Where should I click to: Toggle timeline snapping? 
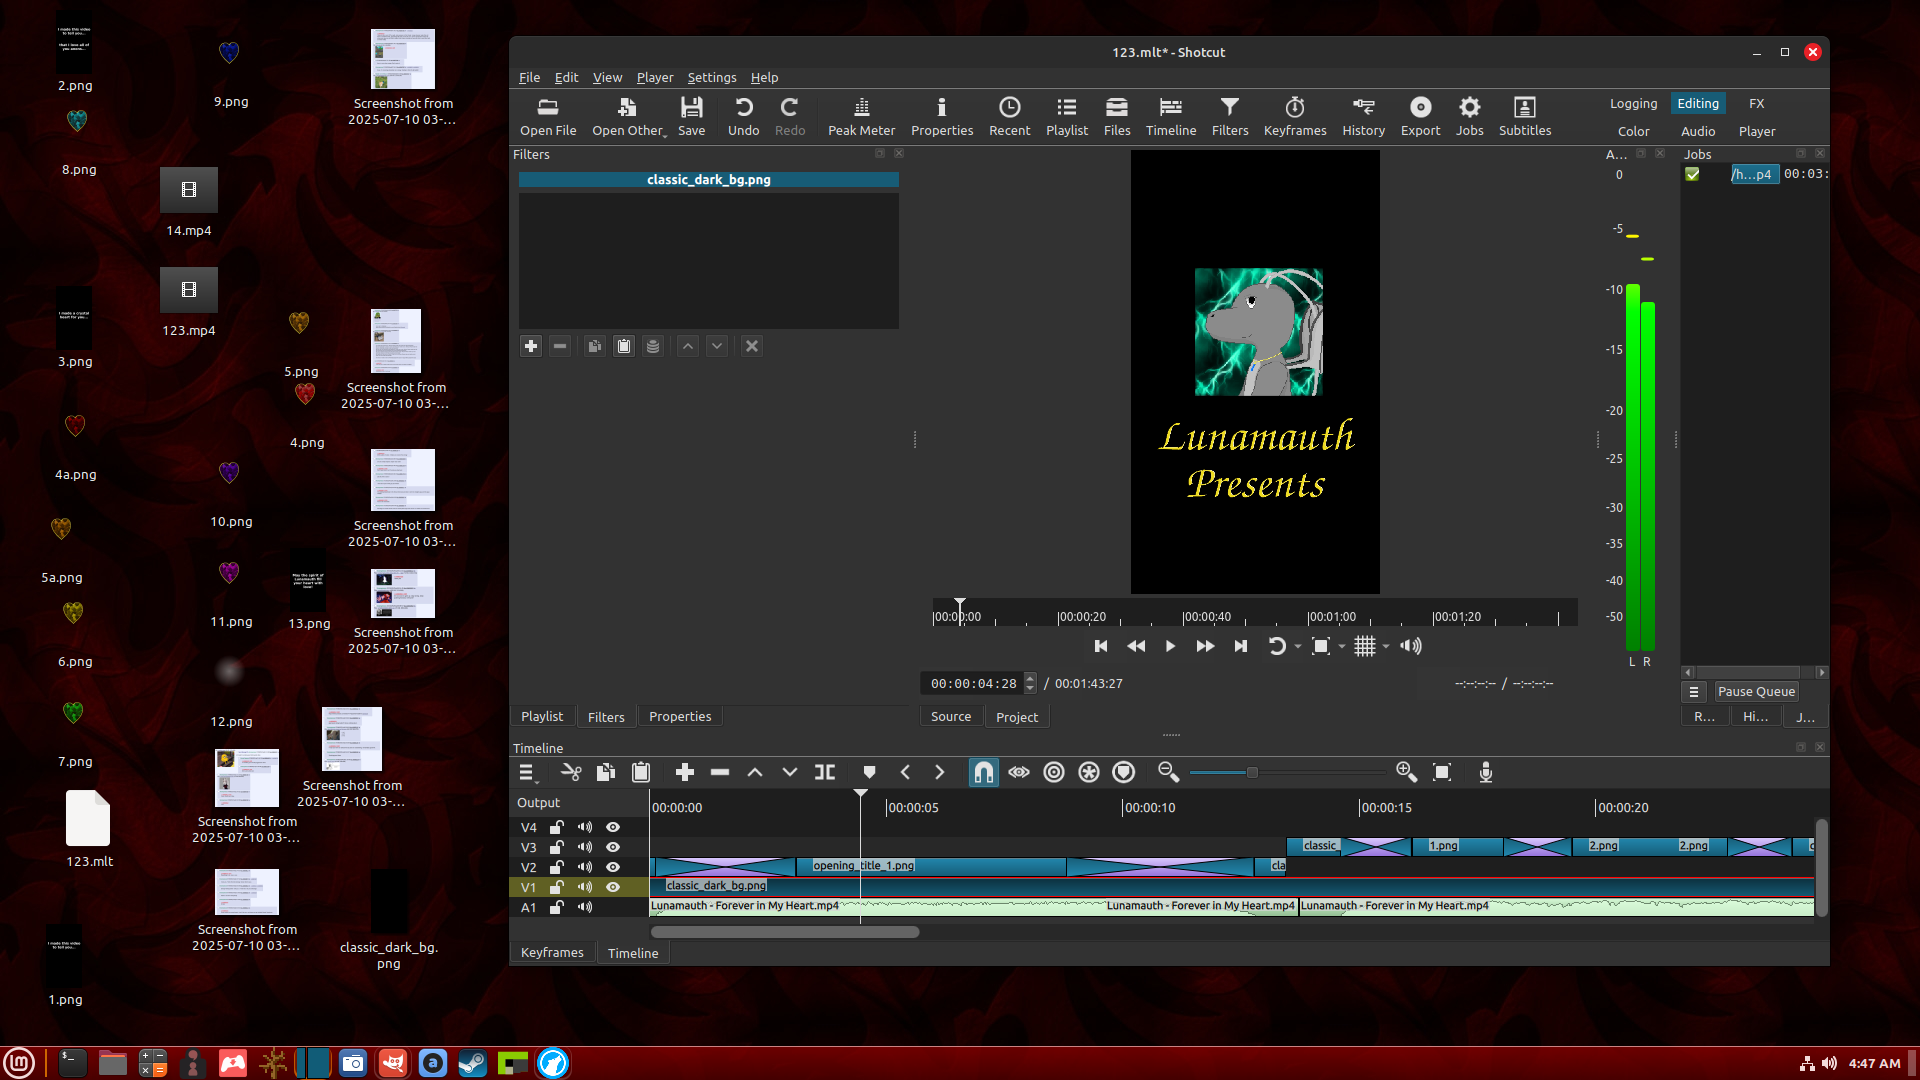coord(984,772)
